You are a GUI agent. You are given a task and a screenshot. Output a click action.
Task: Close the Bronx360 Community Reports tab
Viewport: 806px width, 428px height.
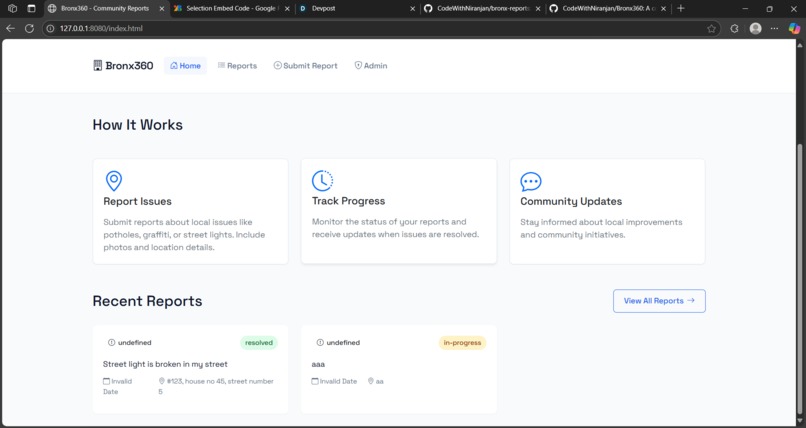coord(162,9)
